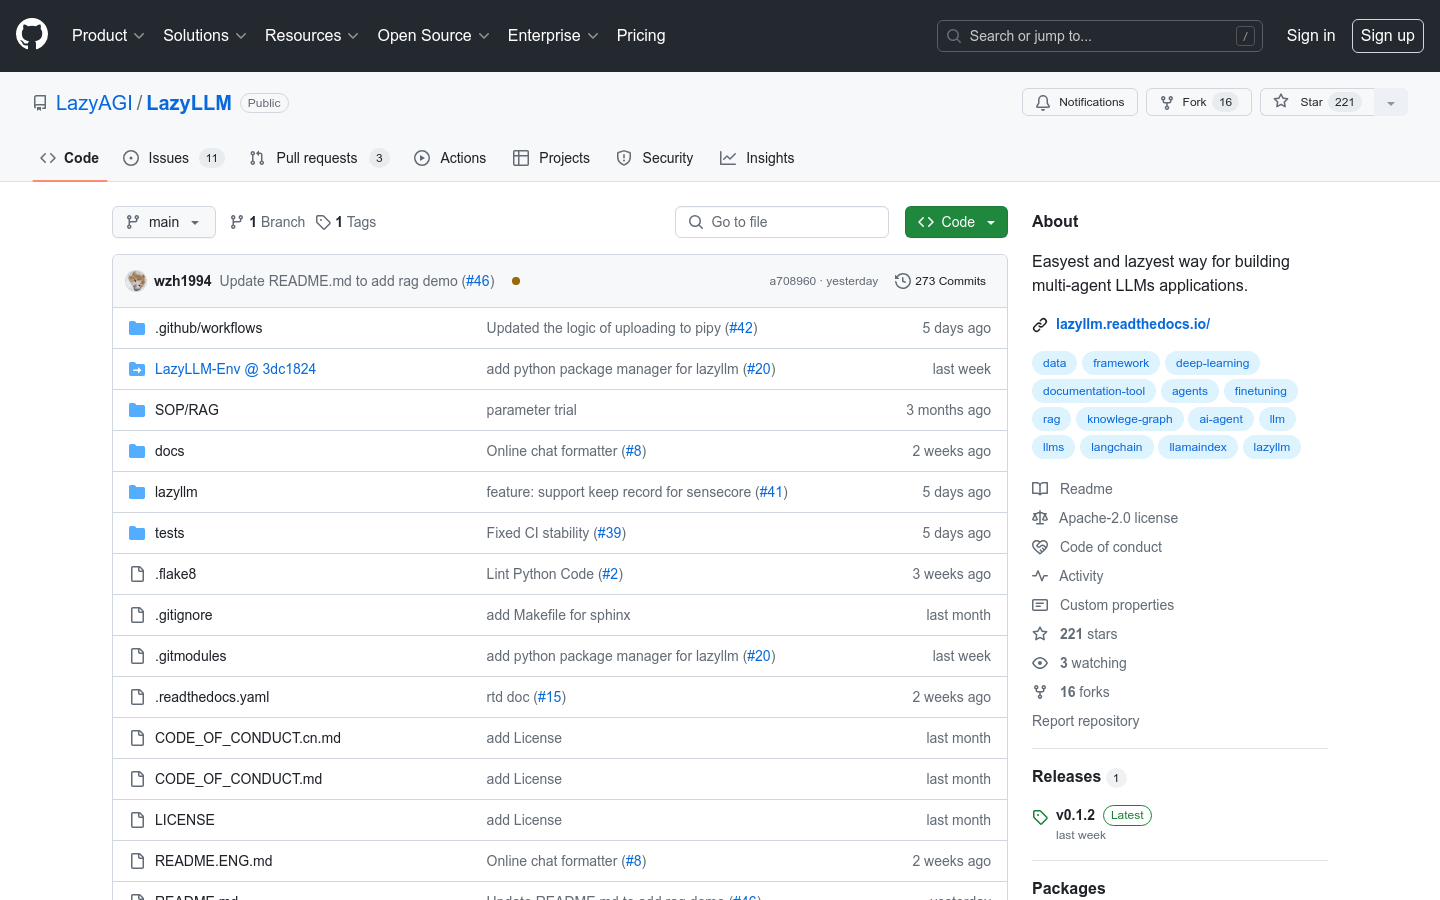Viewport: 1440px width, 900px height.
Task: Click the bell icon in Notifications
Action: 1043,102
